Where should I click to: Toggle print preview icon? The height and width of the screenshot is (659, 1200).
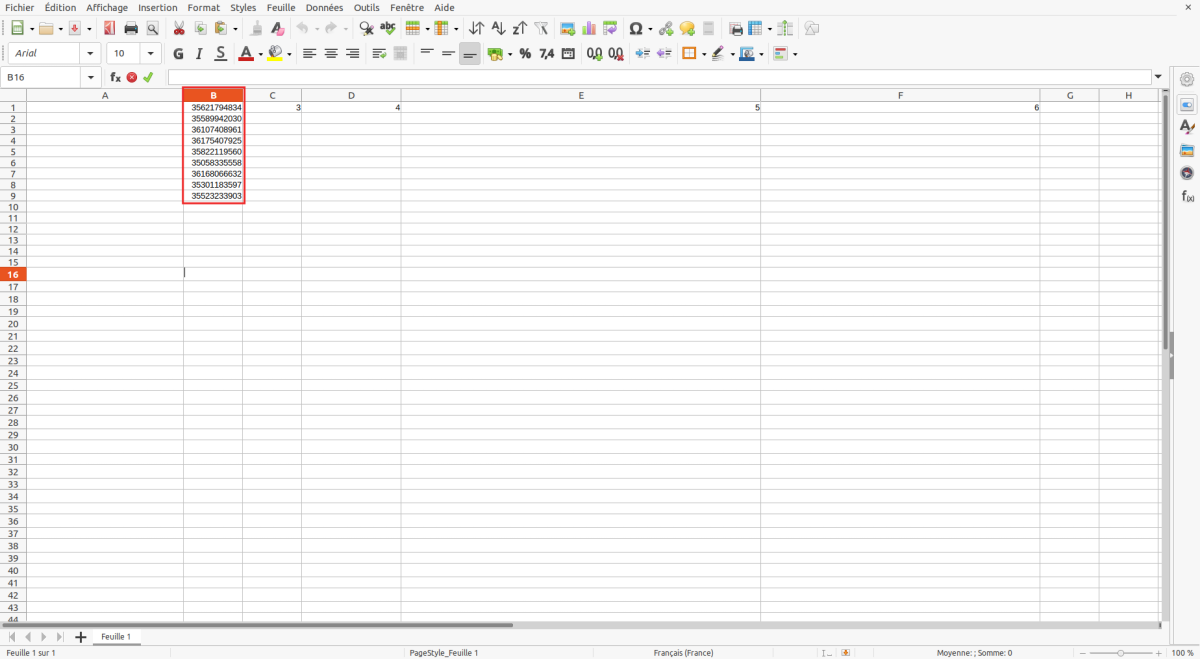153,29
